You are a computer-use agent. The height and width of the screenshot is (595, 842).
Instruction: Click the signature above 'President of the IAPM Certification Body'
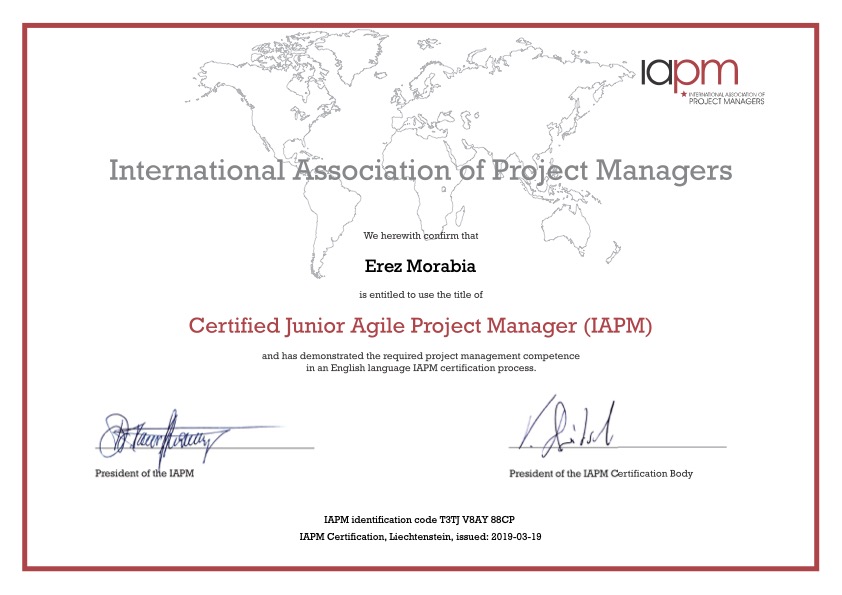(x=567, y=426)
